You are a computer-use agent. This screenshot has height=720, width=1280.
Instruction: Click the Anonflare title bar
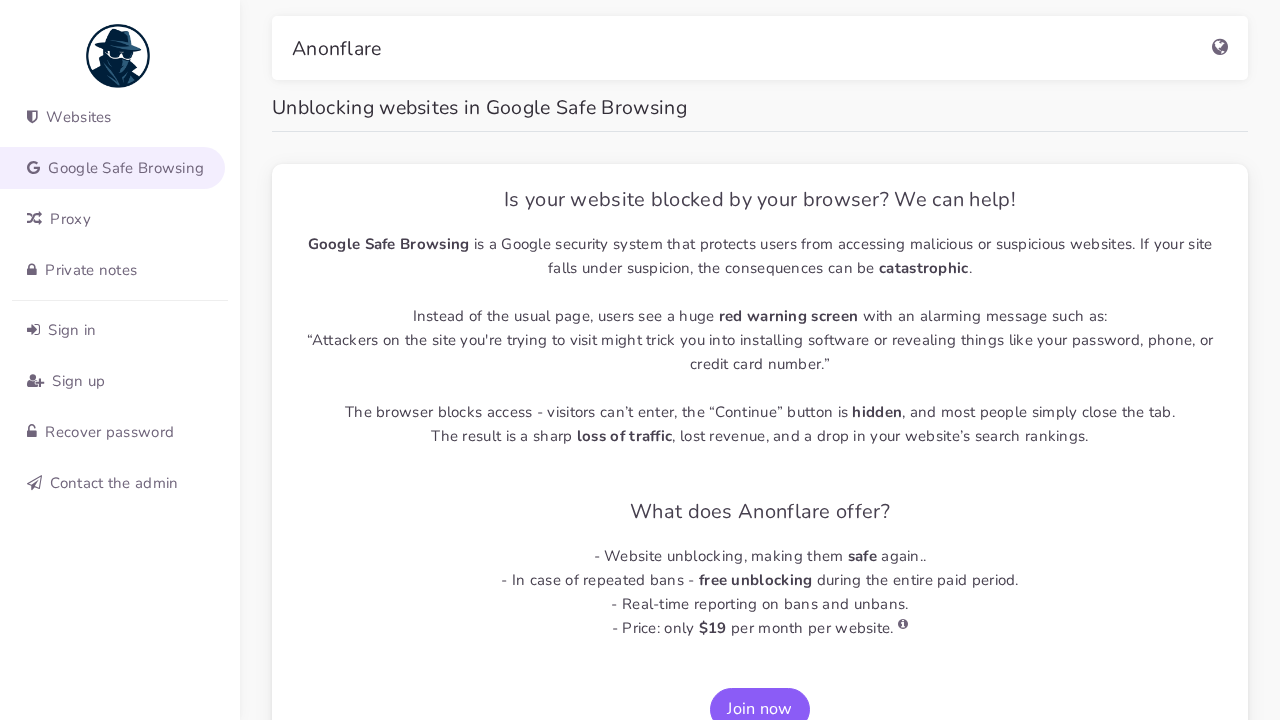tap(336, 48)
